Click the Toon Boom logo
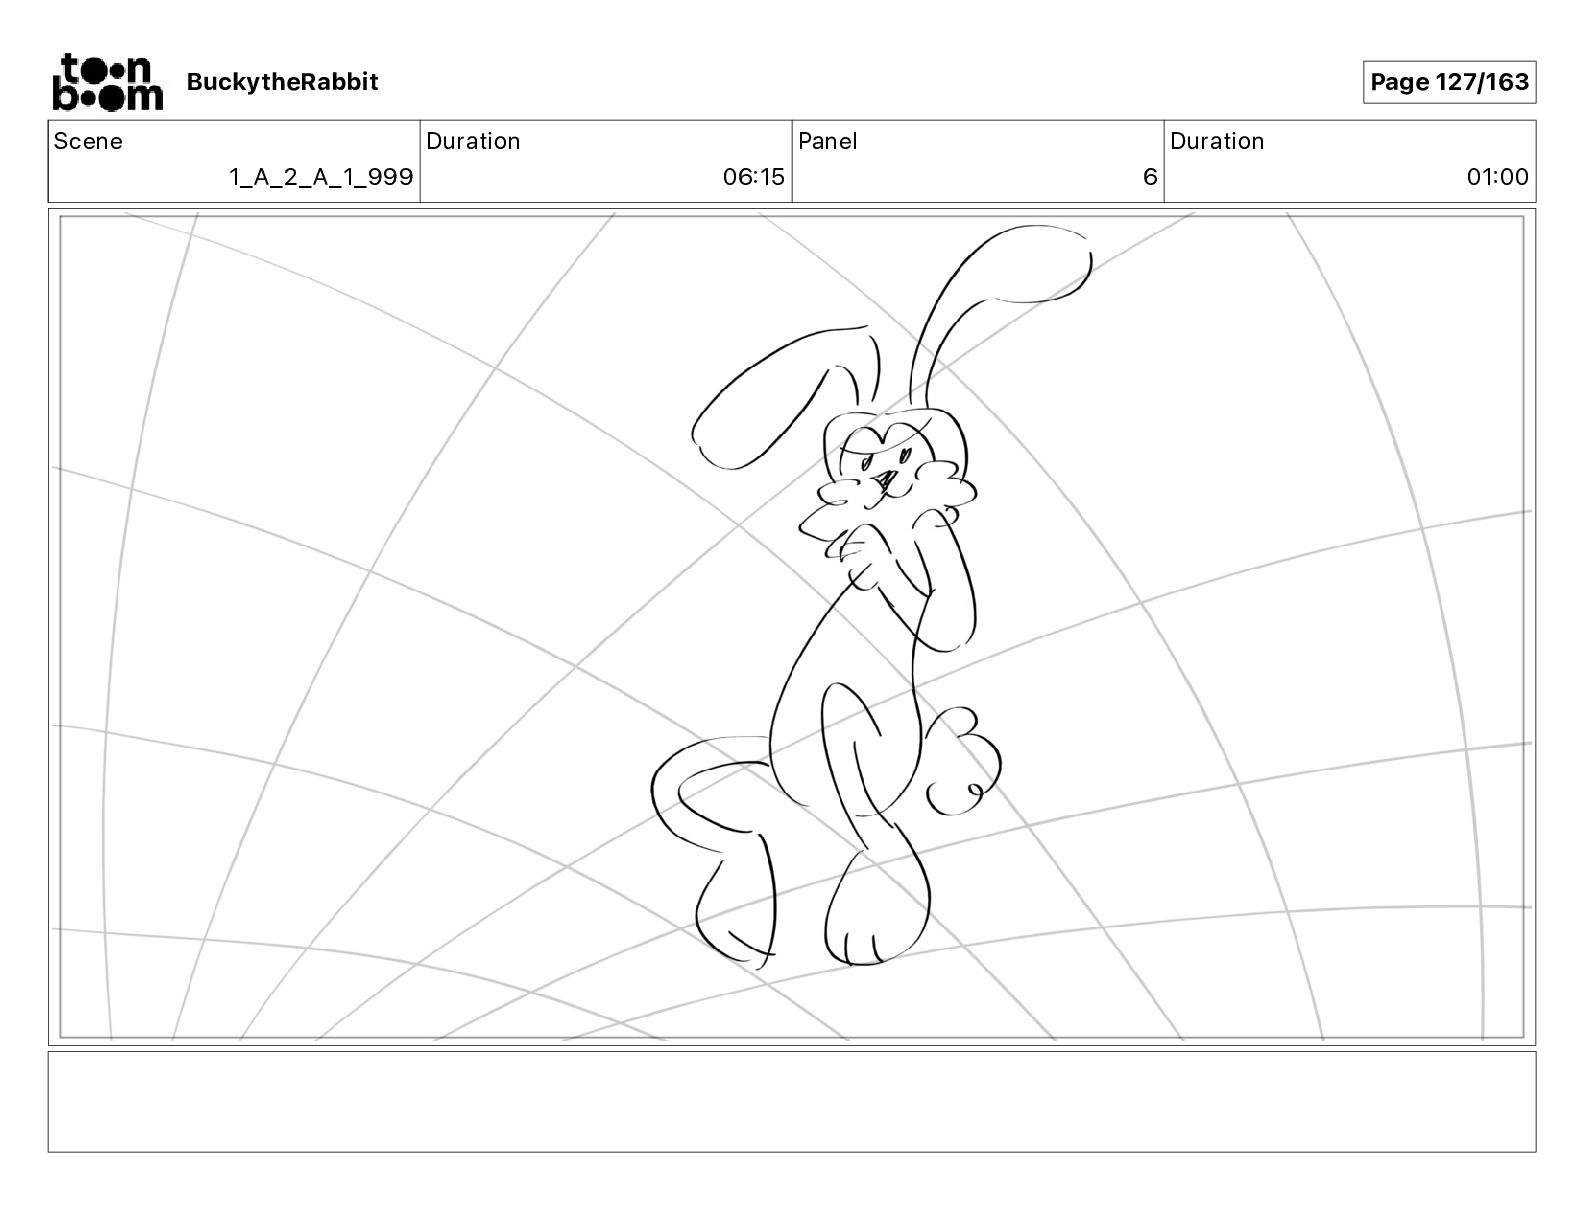 coord(107,81)
